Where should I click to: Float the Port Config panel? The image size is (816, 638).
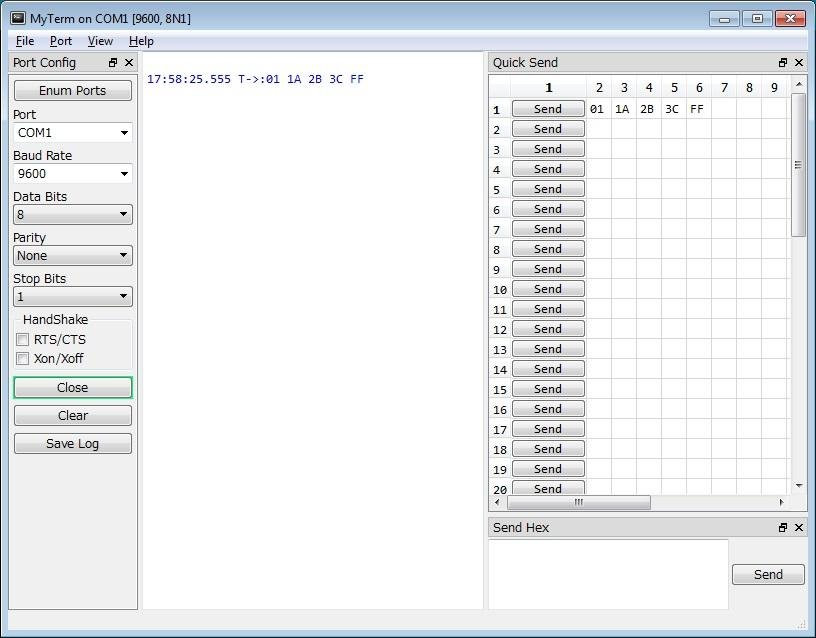tap(113, 63)
